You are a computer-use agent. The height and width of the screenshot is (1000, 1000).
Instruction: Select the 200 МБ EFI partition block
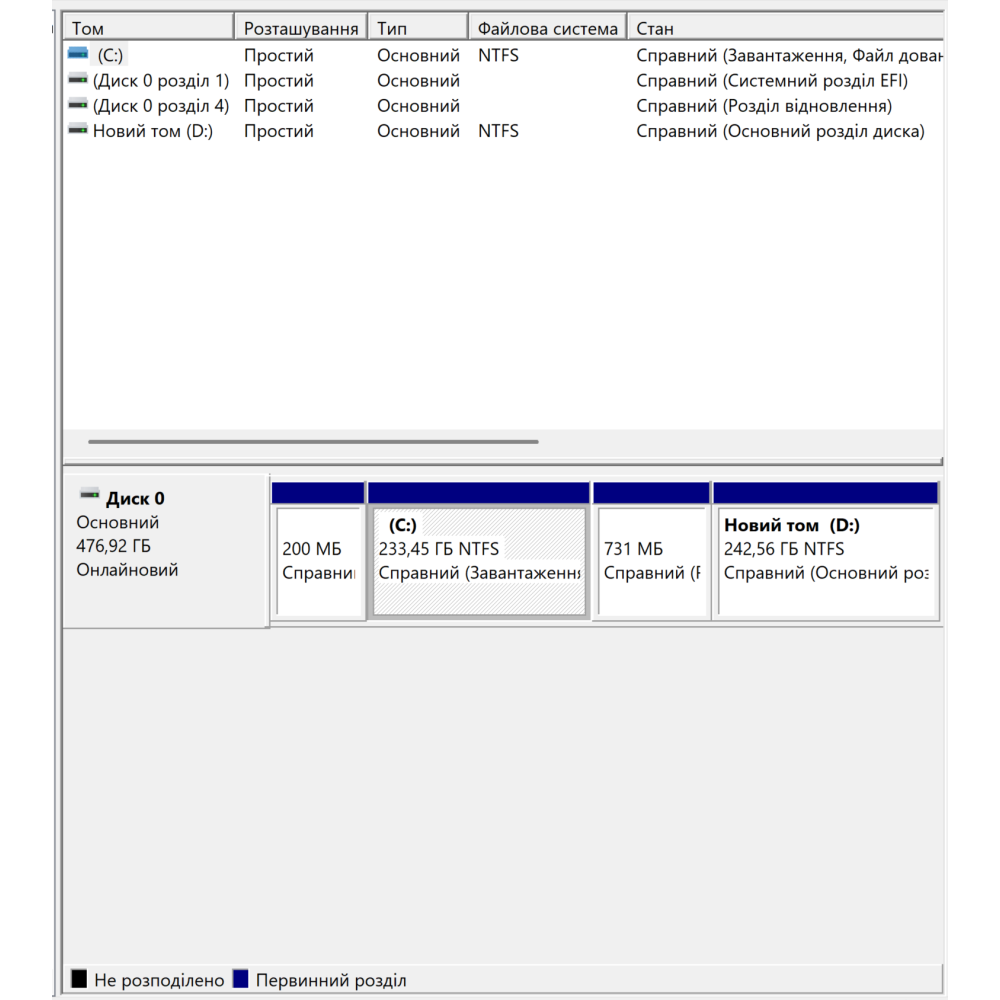pyautogui.click(x=318, y=562)
